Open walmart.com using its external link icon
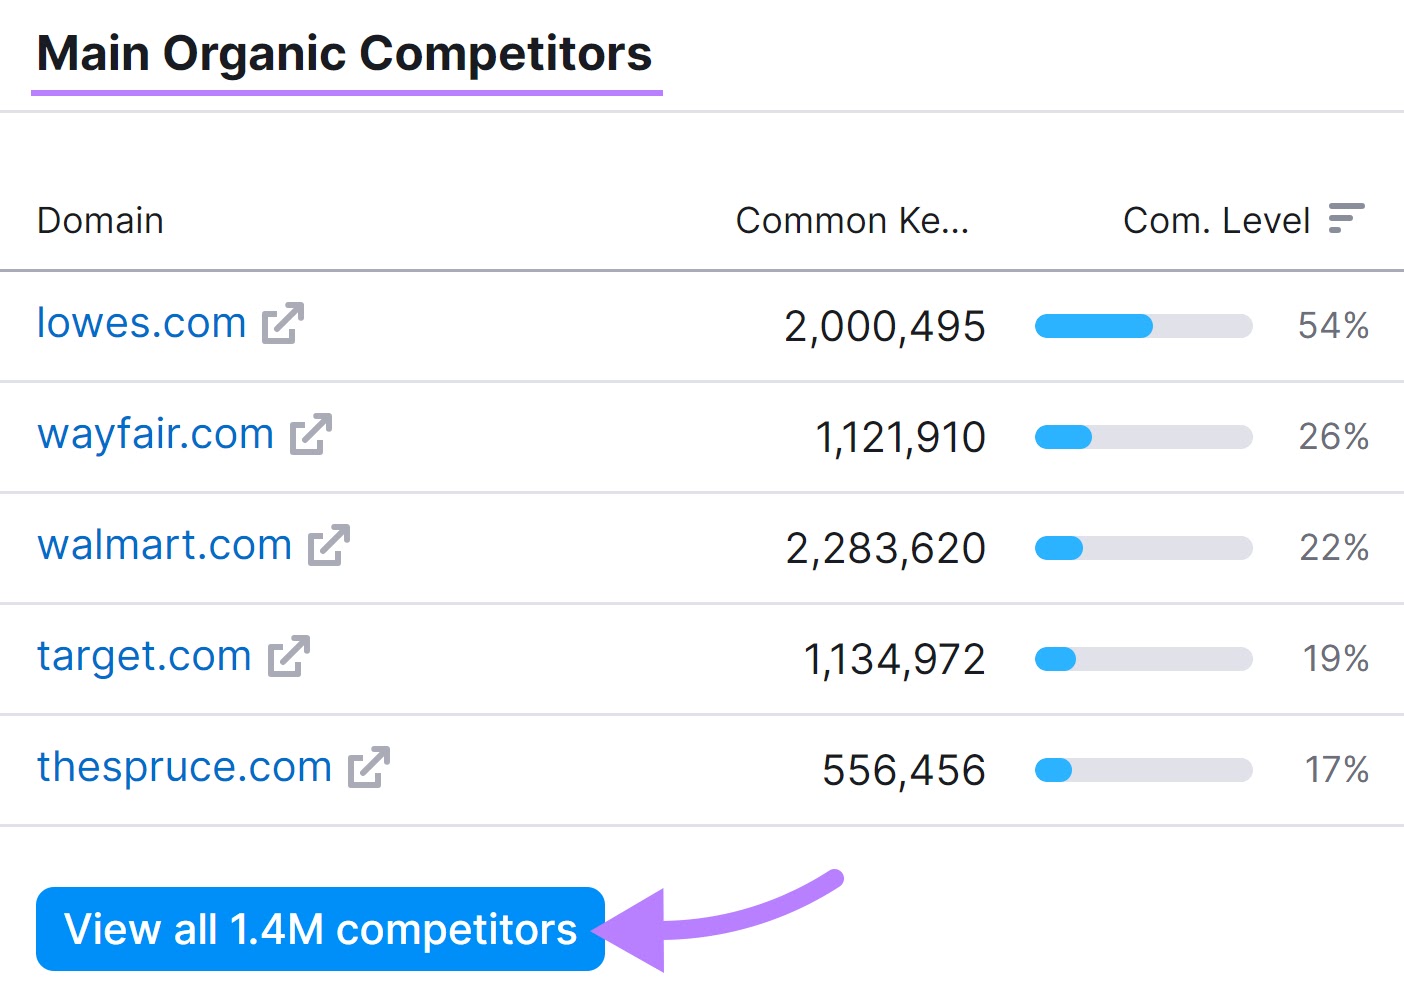The image size is (1404, 1005). click(x=329, y=544)
